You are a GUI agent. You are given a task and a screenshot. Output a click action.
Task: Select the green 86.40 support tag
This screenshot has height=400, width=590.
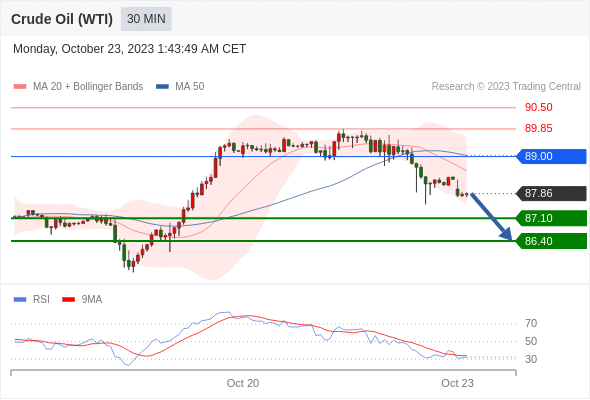click(551, 241)
